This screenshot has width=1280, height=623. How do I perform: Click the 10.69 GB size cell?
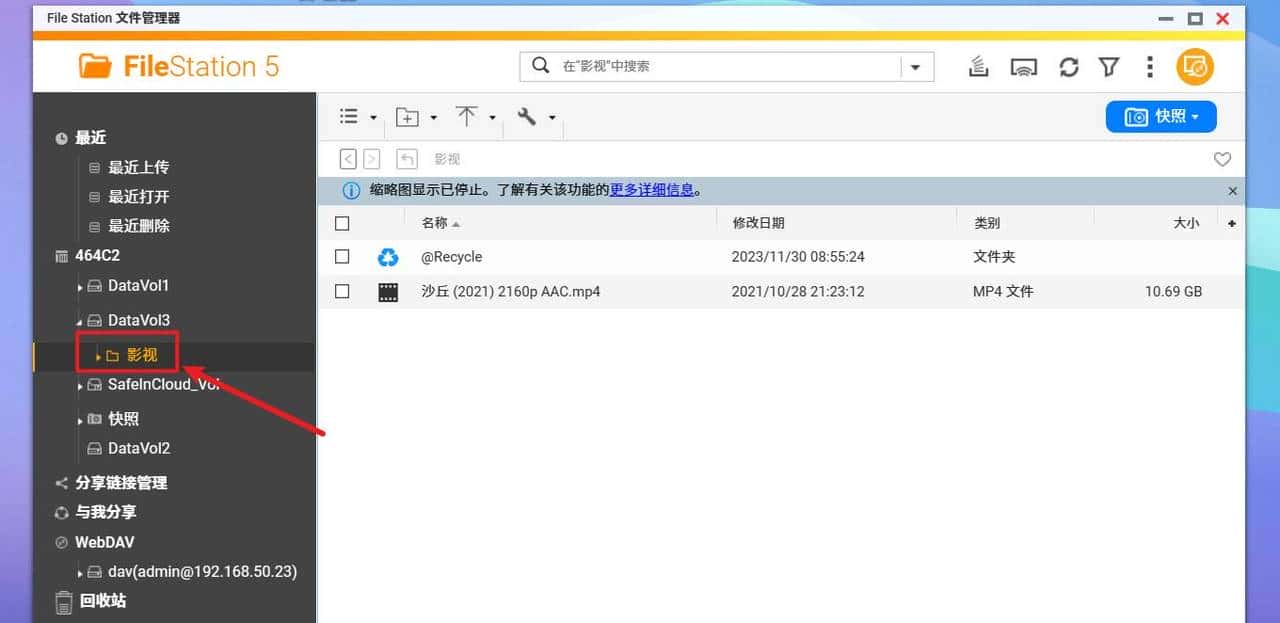pos(1173,292)
